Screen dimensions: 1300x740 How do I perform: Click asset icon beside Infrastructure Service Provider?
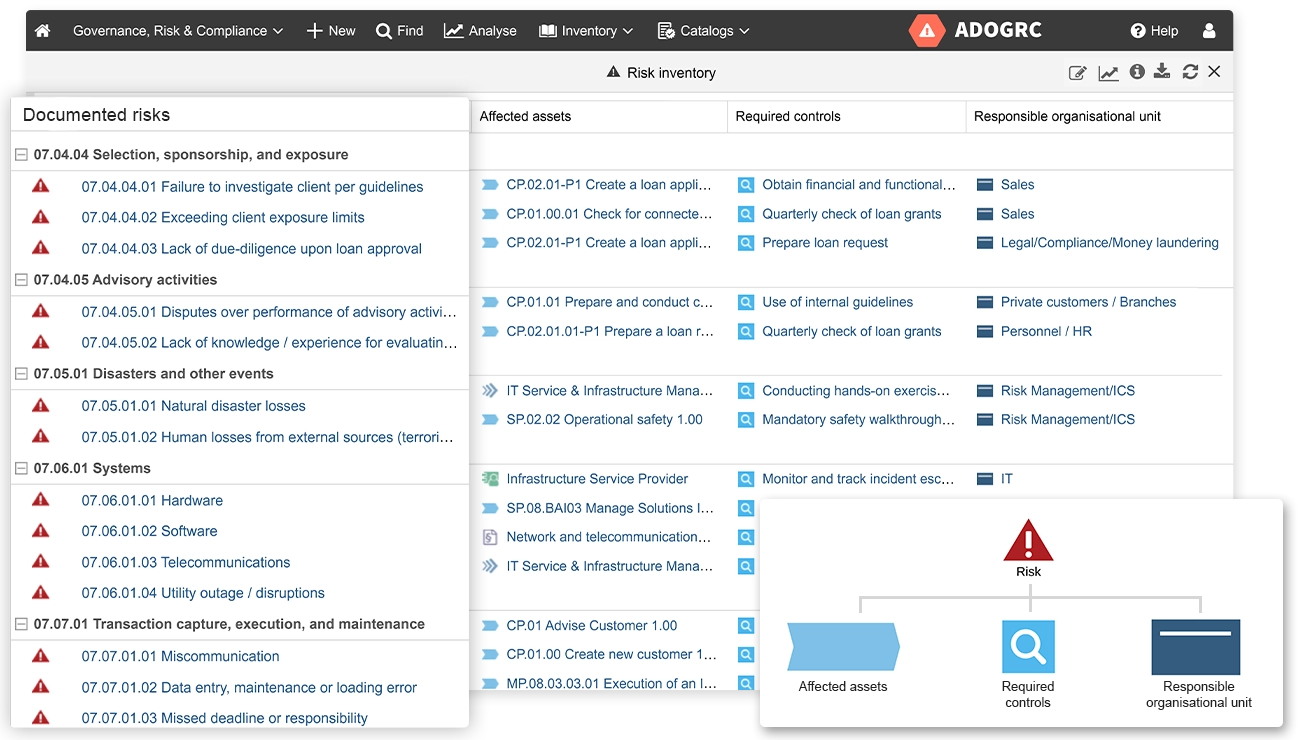click(490, 479)
